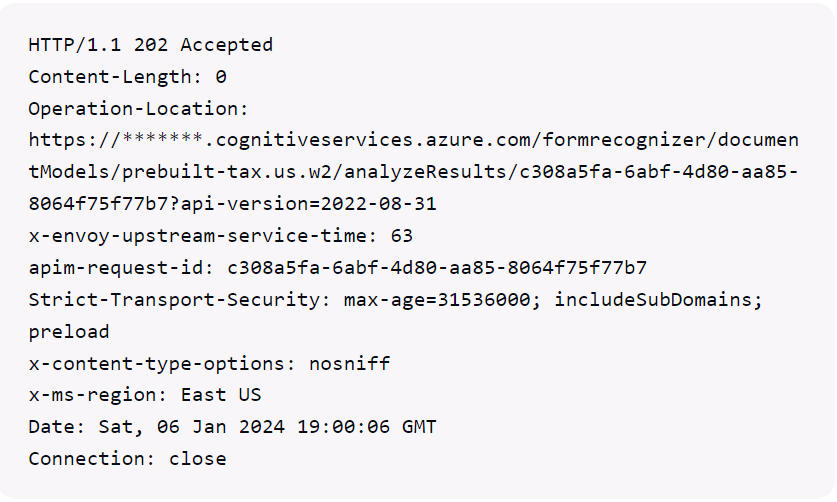This screenshot has width=837, height=502.
Task: Click the nosniff value
Action: pyautogui.click(x=350, y=363)
